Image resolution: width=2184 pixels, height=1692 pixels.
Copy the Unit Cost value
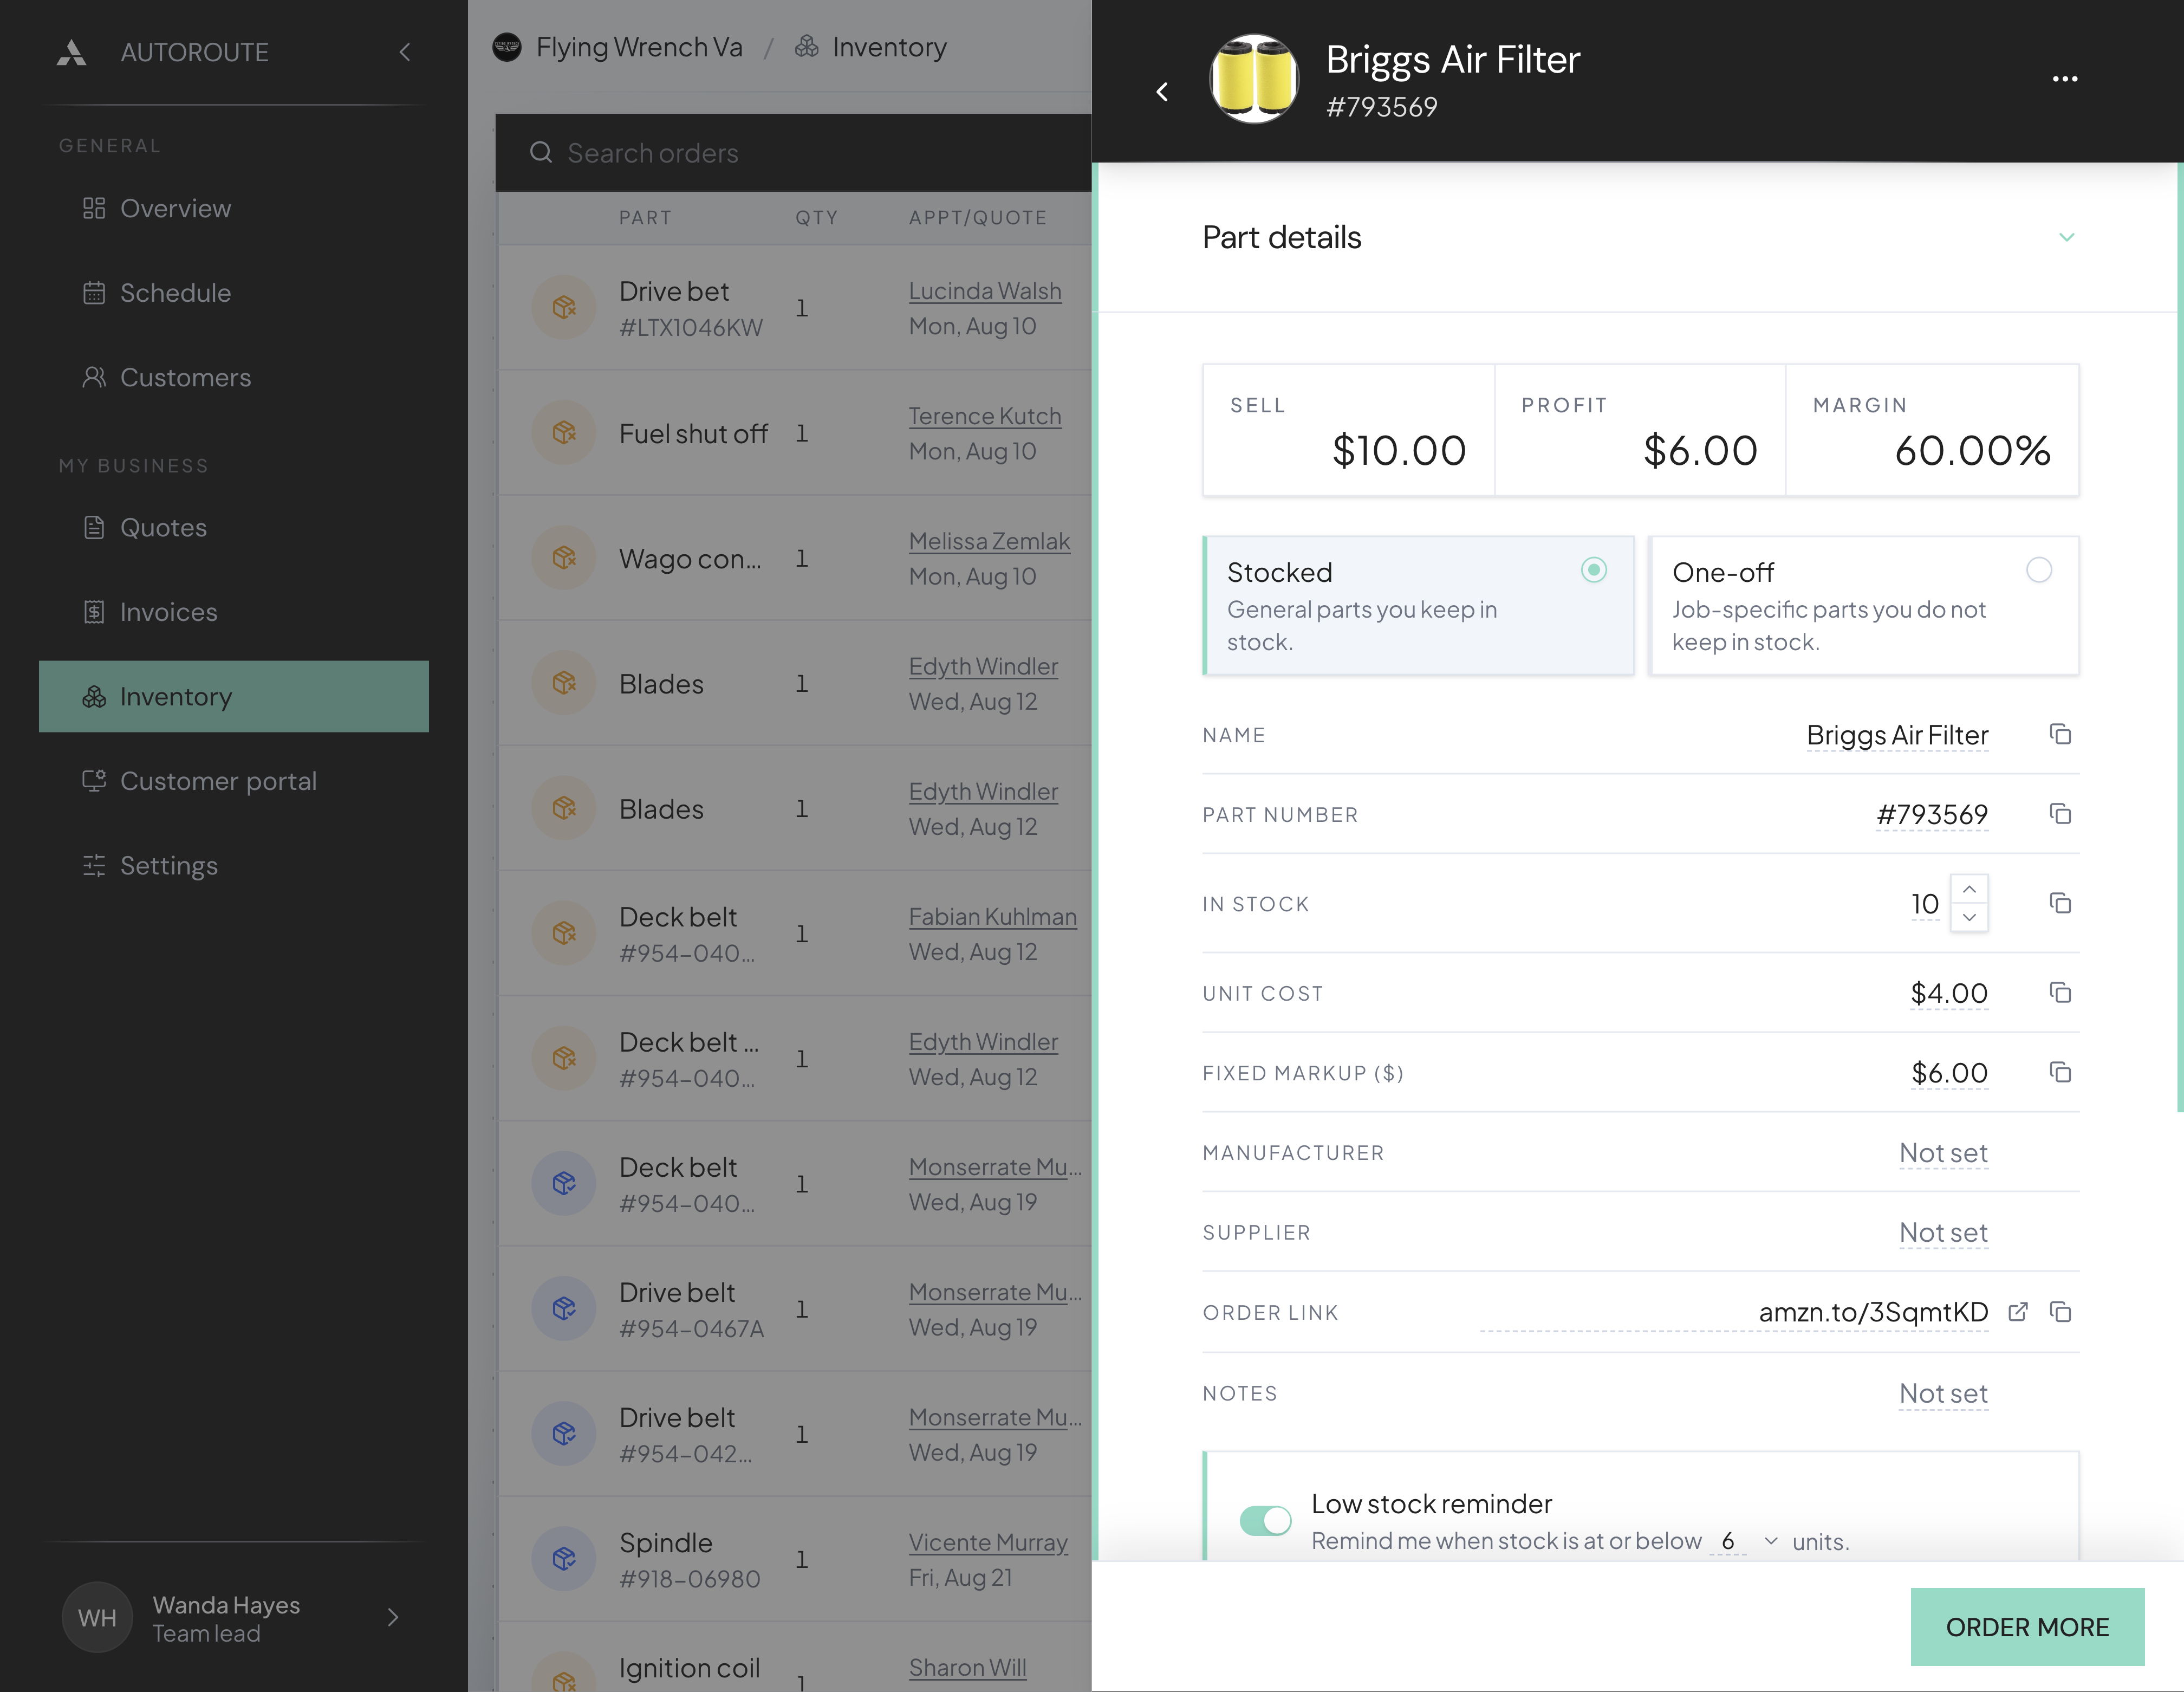coord(2060,992)
